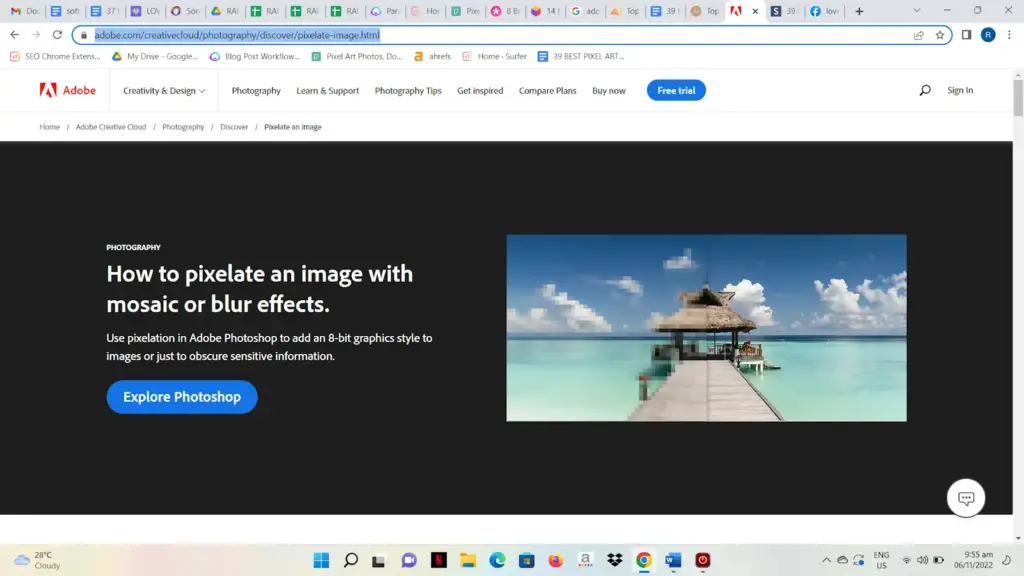The image size is (1024, 576).
Task: Open the chat support bubble icon
Action: 966,498
